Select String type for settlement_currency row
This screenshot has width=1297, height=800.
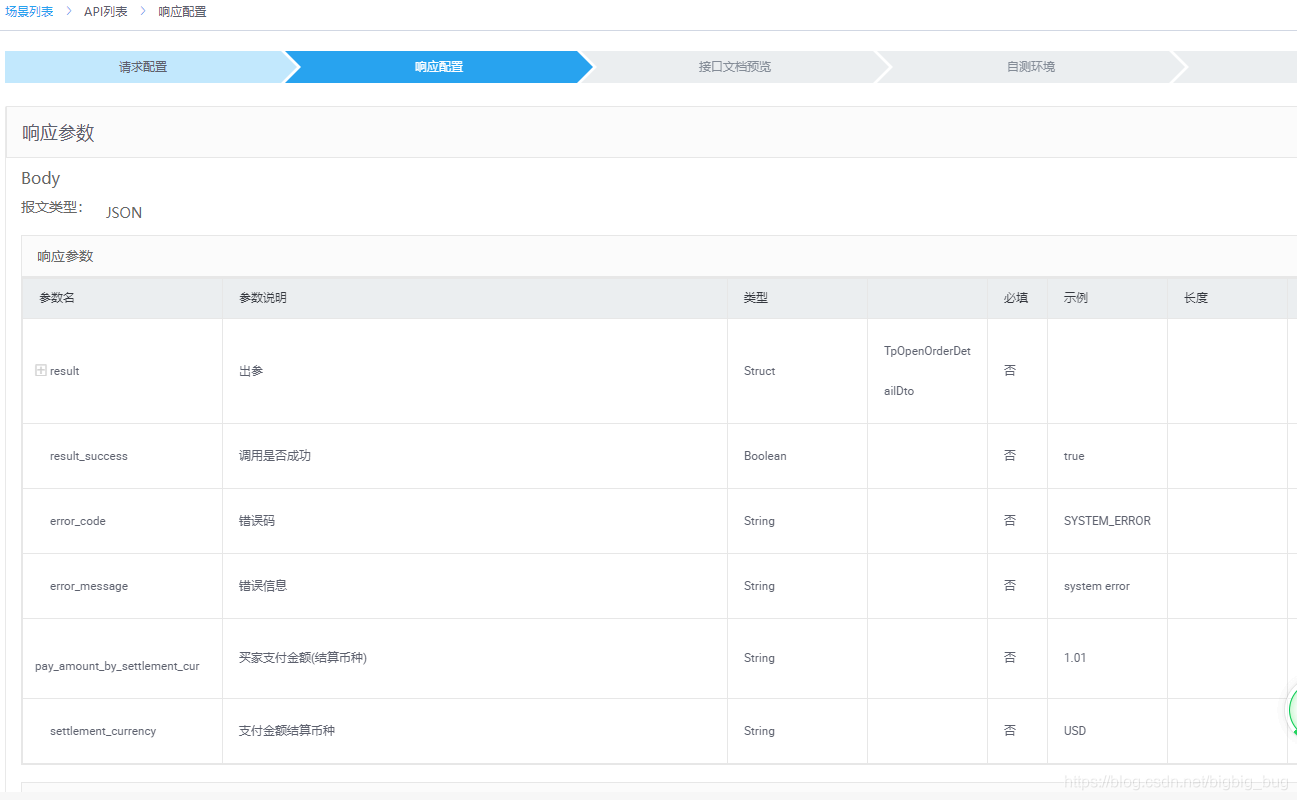[x=759, y=731]
